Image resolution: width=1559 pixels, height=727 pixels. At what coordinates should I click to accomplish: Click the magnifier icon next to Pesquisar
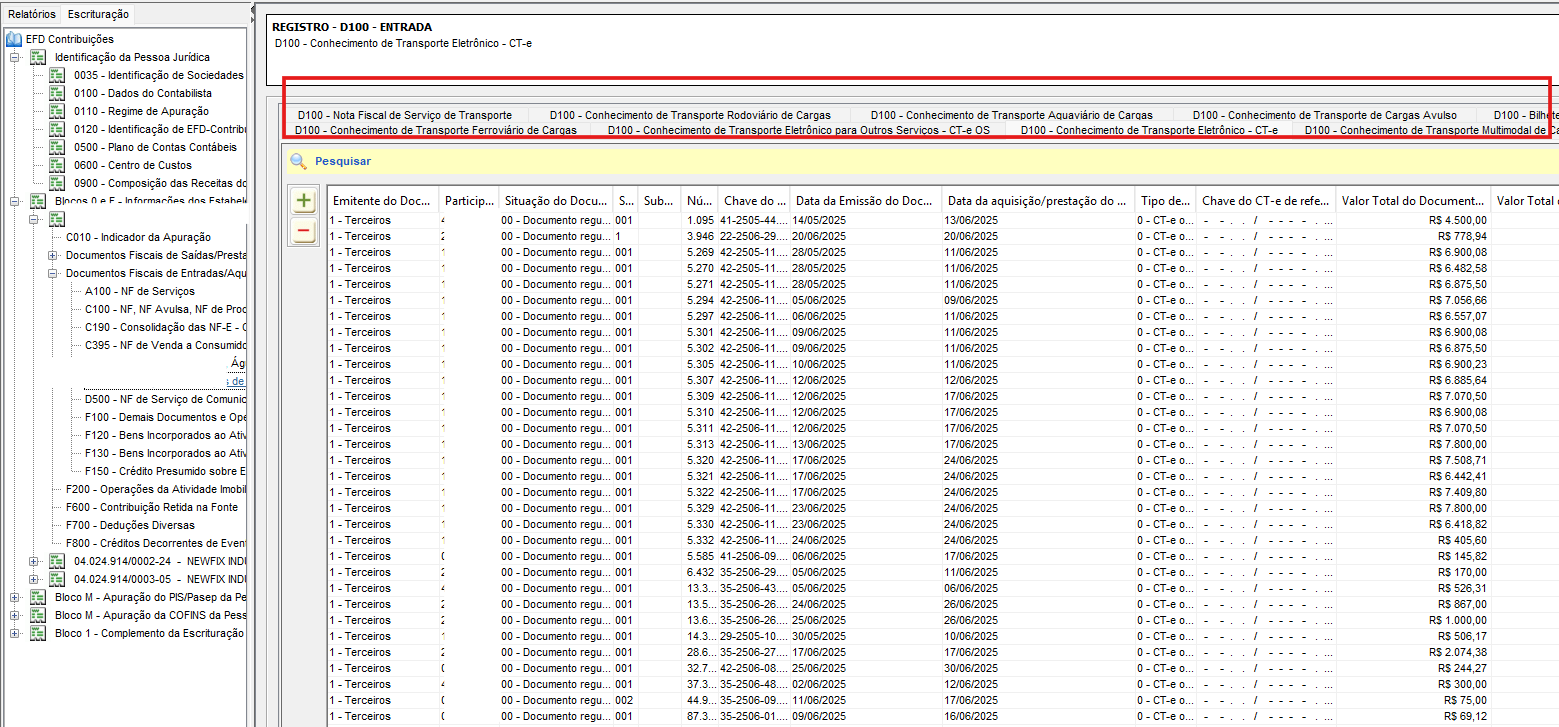point(298,161)
